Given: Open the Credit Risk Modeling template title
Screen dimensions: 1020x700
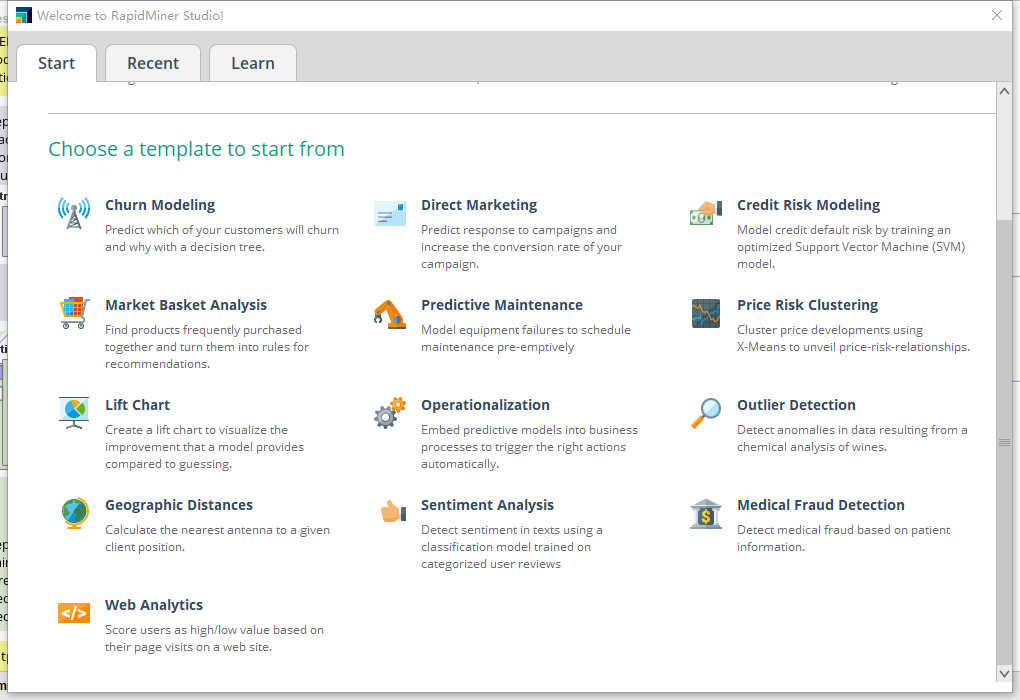Looking at the screenshot, I should 809,205.
